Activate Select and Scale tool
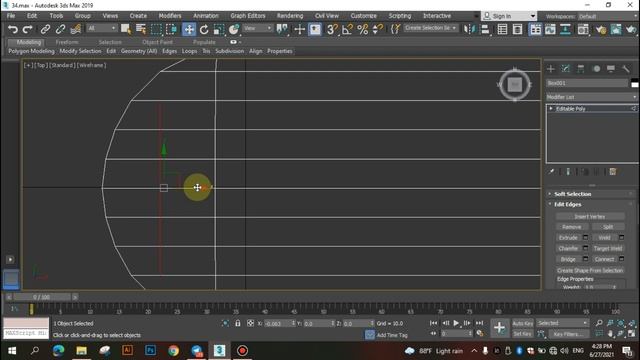Image resolution: width=640 pixels, height=360 pixels. pos(219,29)
